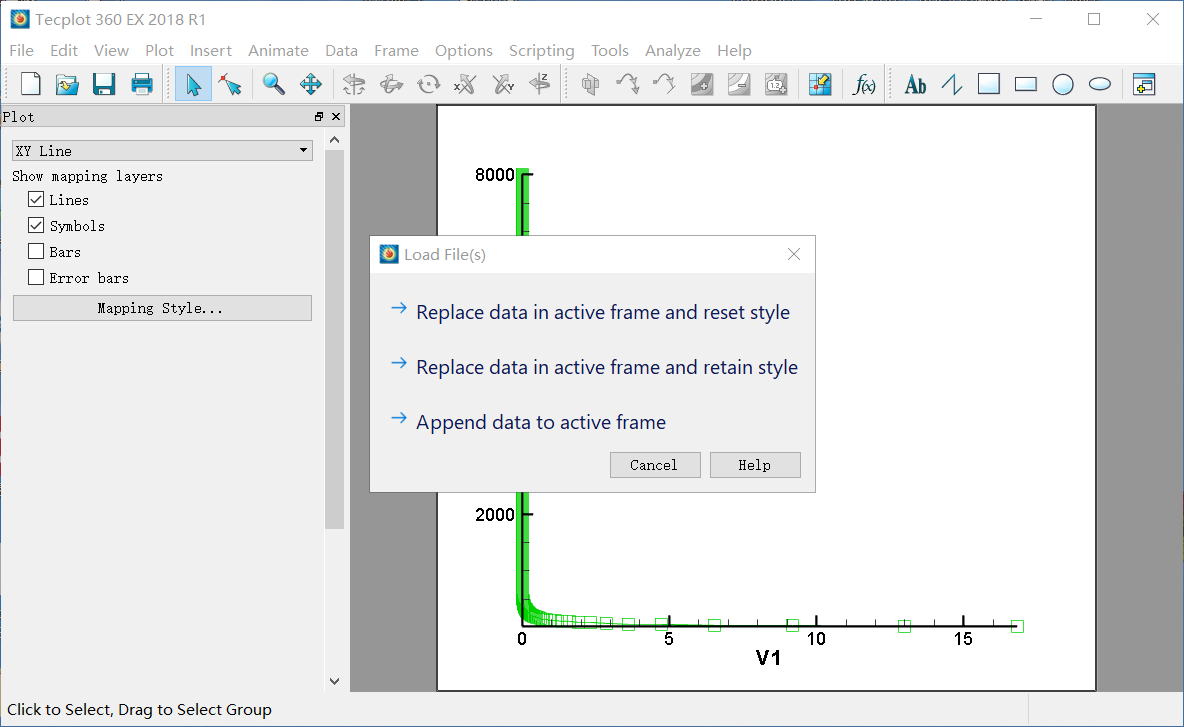Select the rectangle insert tool
The image size is (1184, 727).
1026,84
